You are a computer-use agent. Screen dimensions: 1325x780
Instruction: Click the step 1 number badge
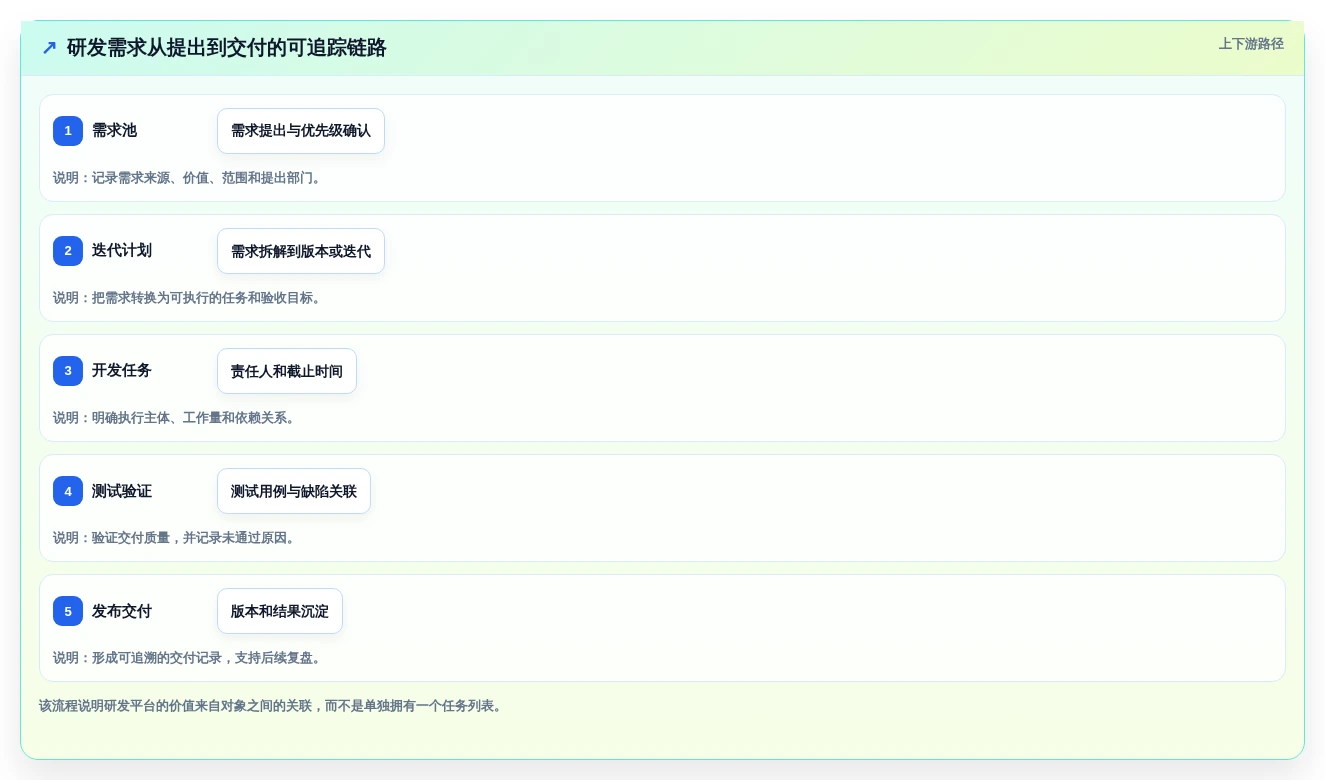pos(68,131)
